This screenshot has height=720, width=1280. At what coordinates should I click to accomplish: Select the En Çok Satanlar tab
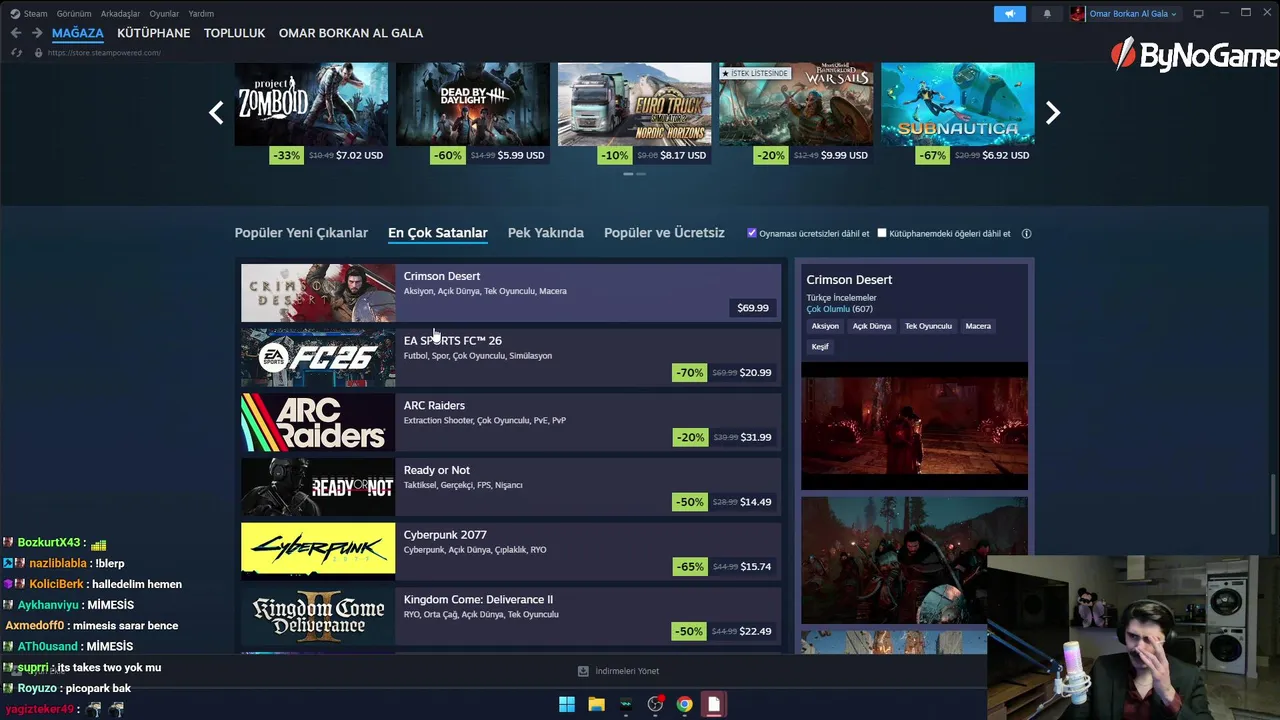(x=438, y=233)
